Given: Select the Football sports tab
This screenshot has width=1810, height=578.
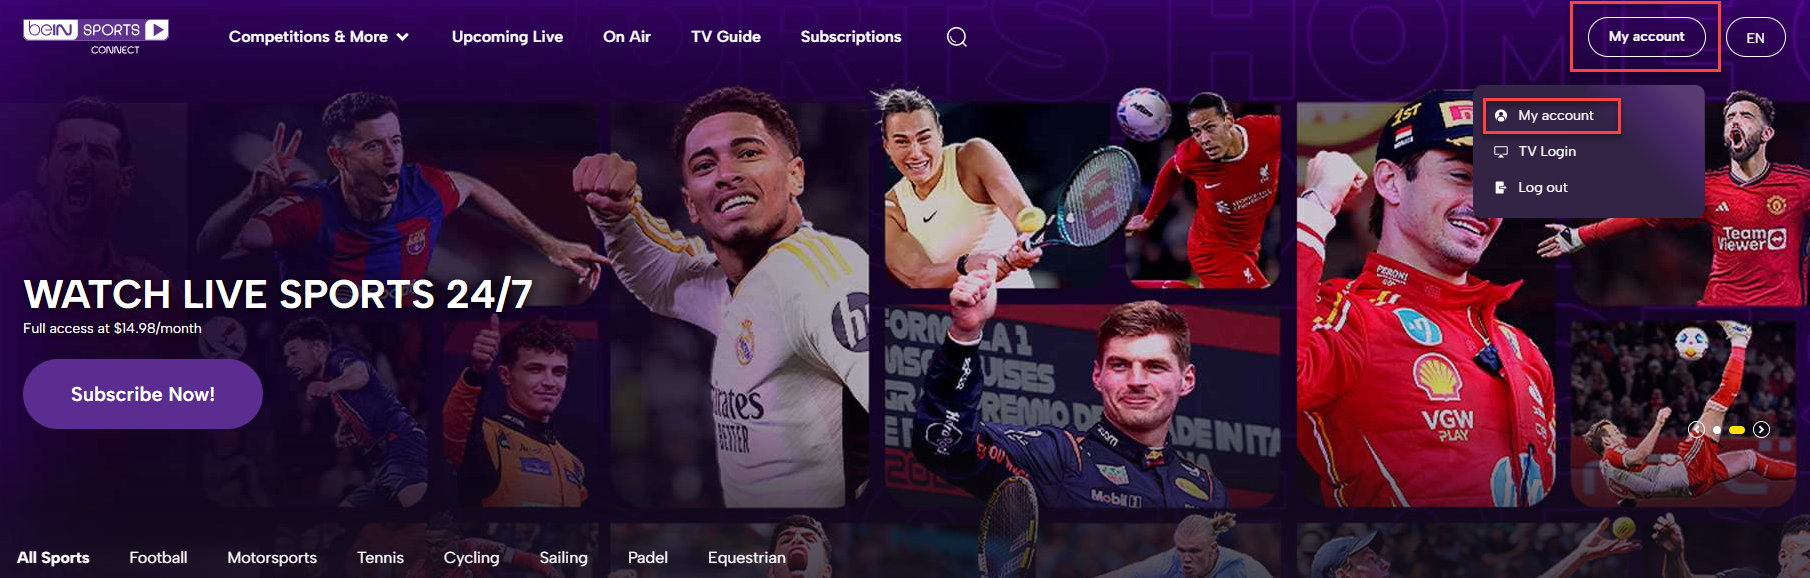Looking at the screenshot, I should click(158, 558).
